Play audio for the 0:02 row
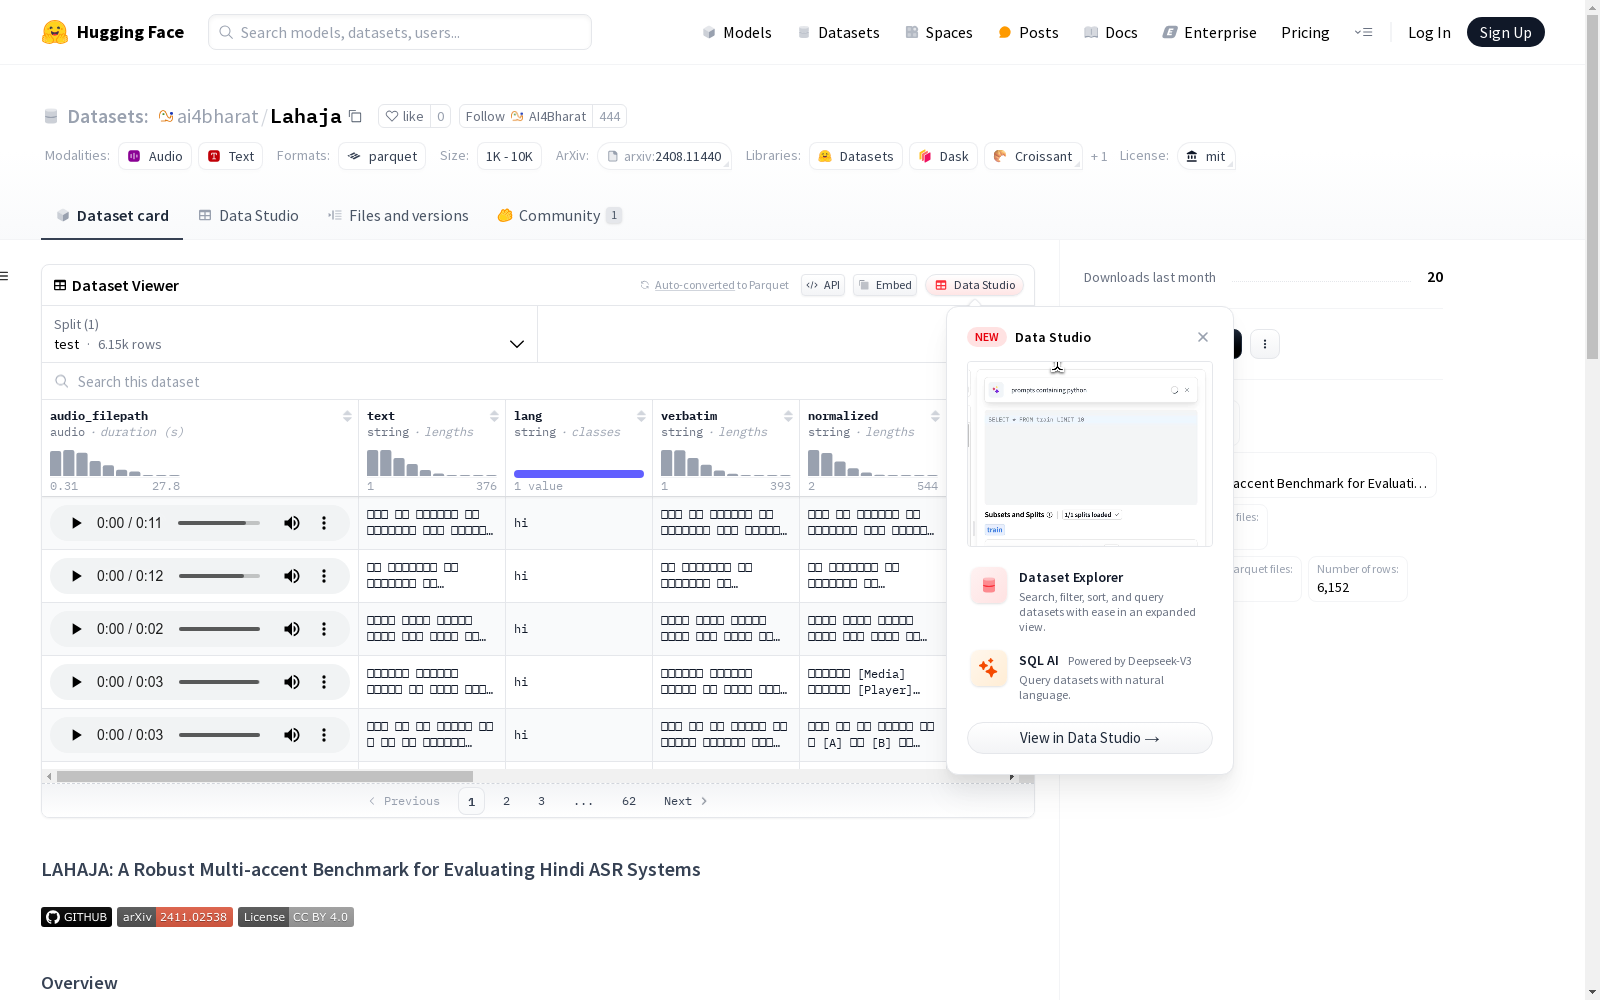Image resolution: width=1600 pixels, height=1000 pixels. click(x=76, y=629)
